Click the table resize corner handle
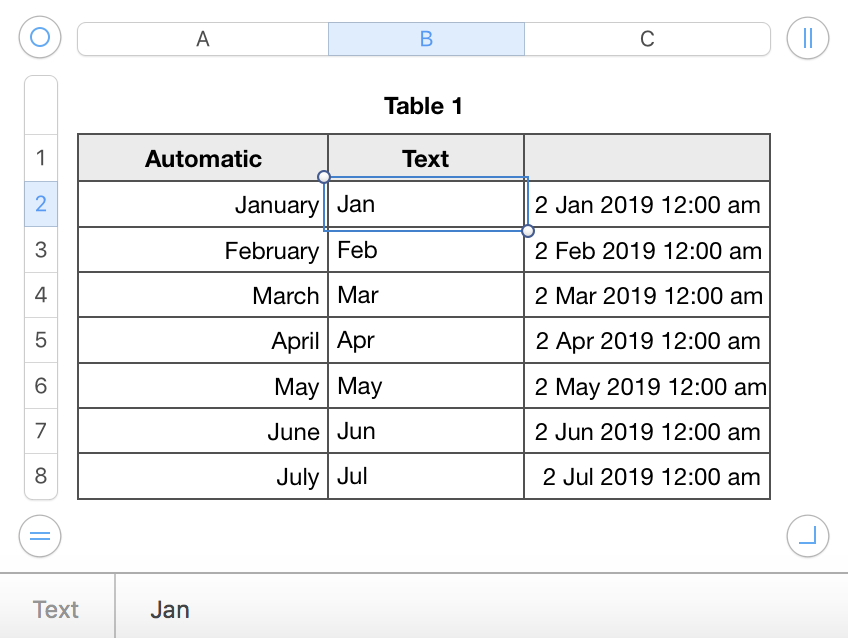This screenshot has height=638, width=848. click(x=808, y=536)
